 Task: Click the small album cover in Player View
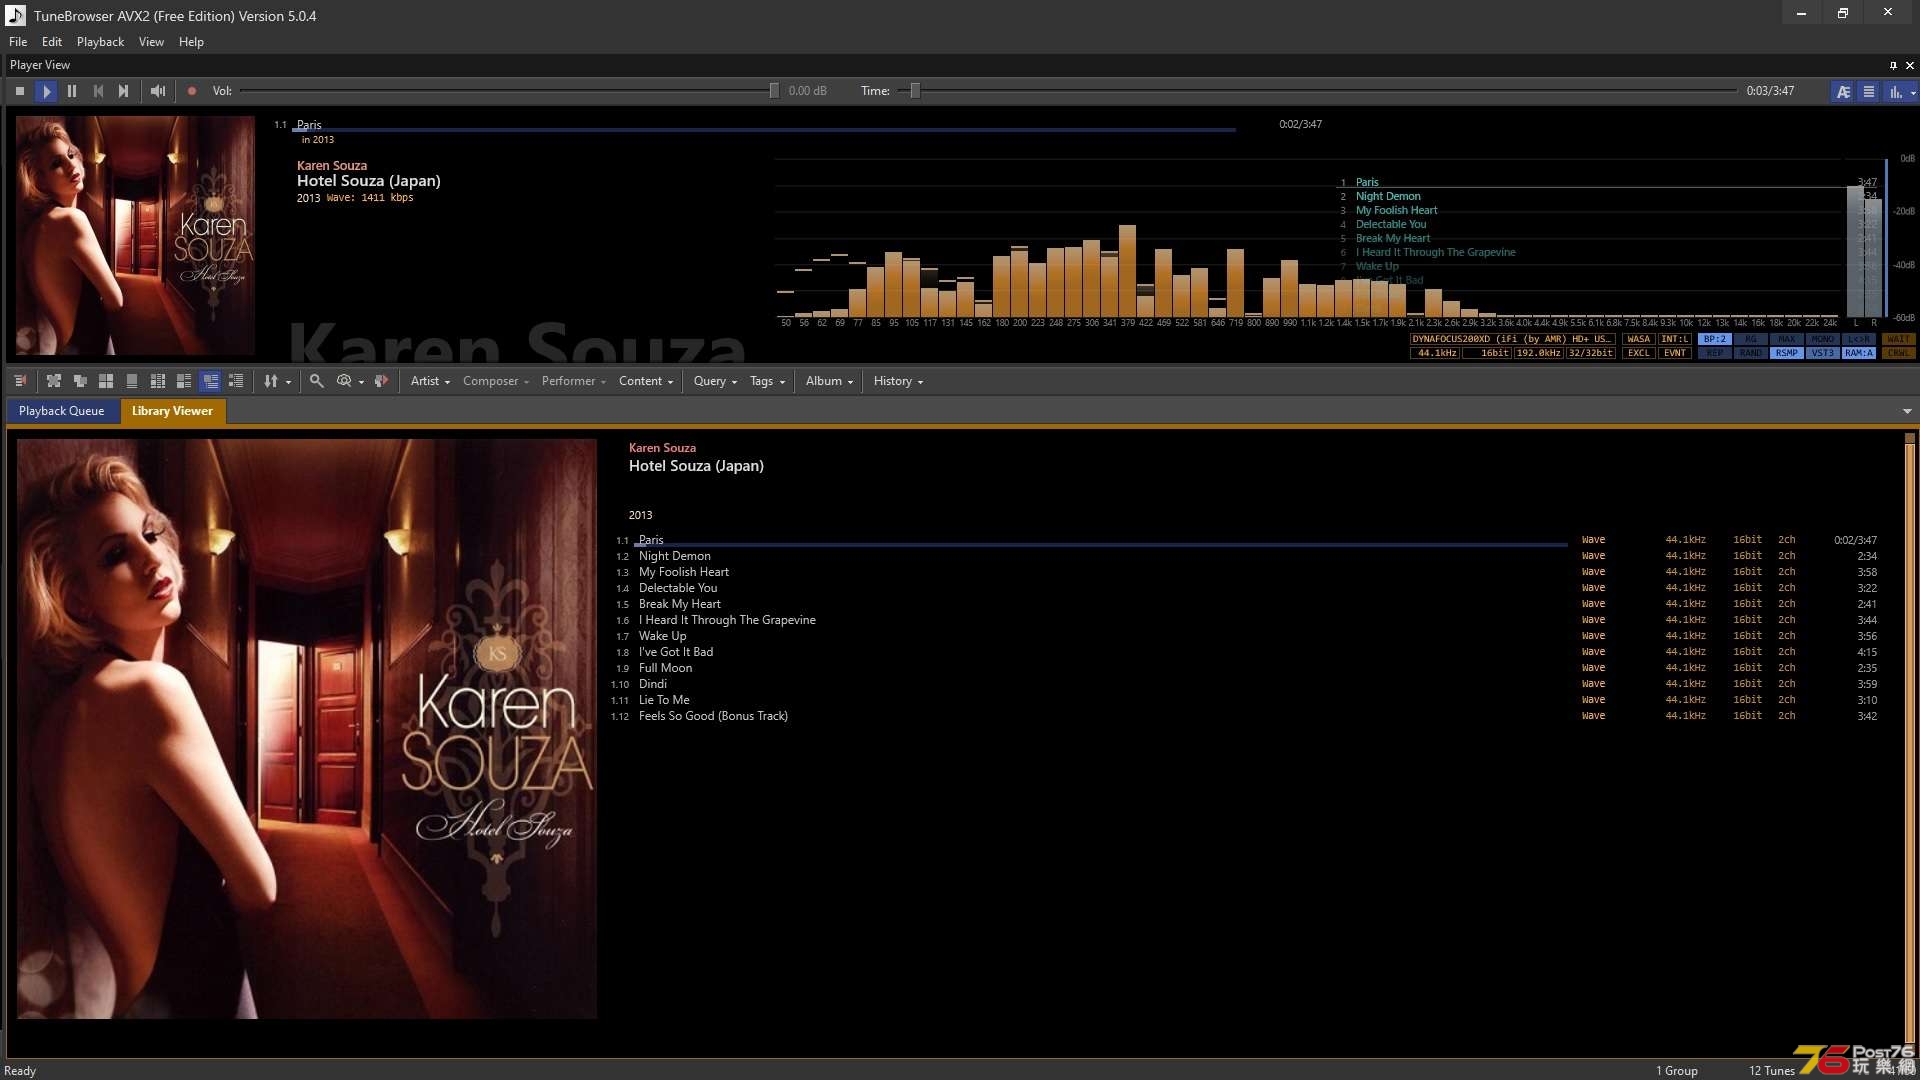[135, 235]
